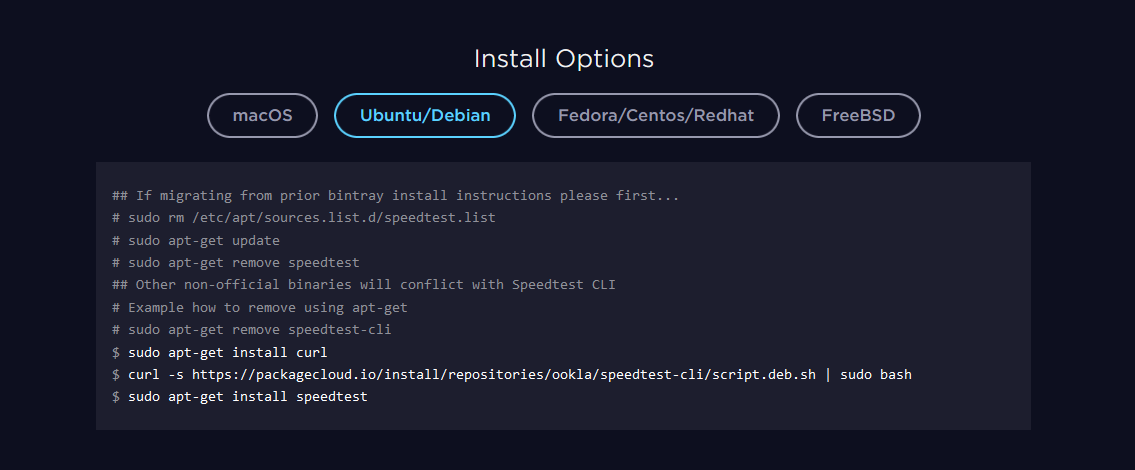Click the dollar prompt before the curl -s command

[x=116, y=375]
